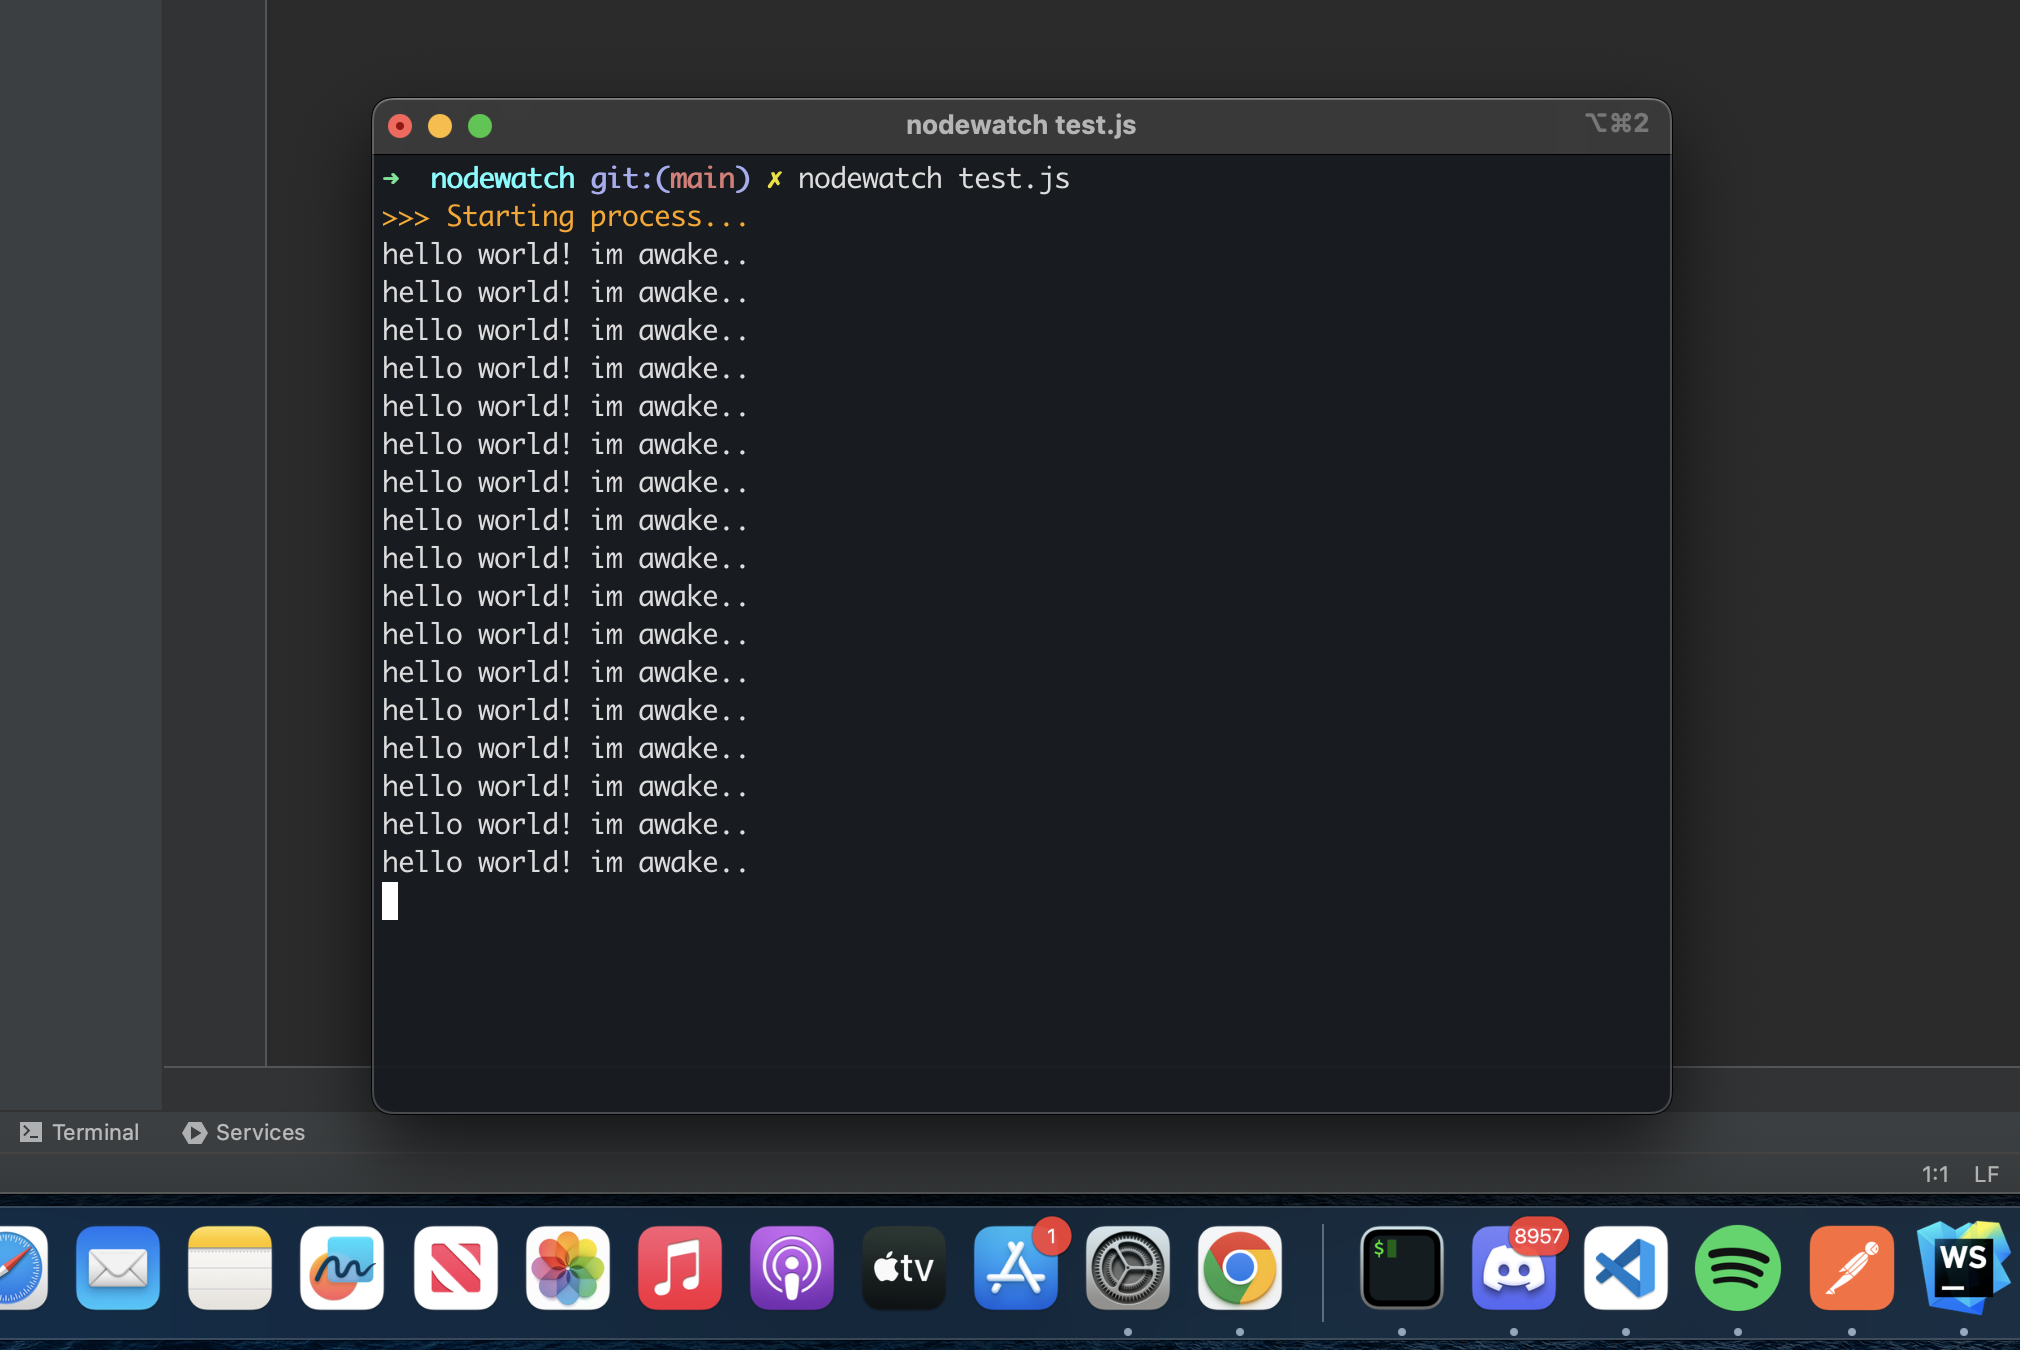Open the Safari icon in the dock

[20, 1268]
